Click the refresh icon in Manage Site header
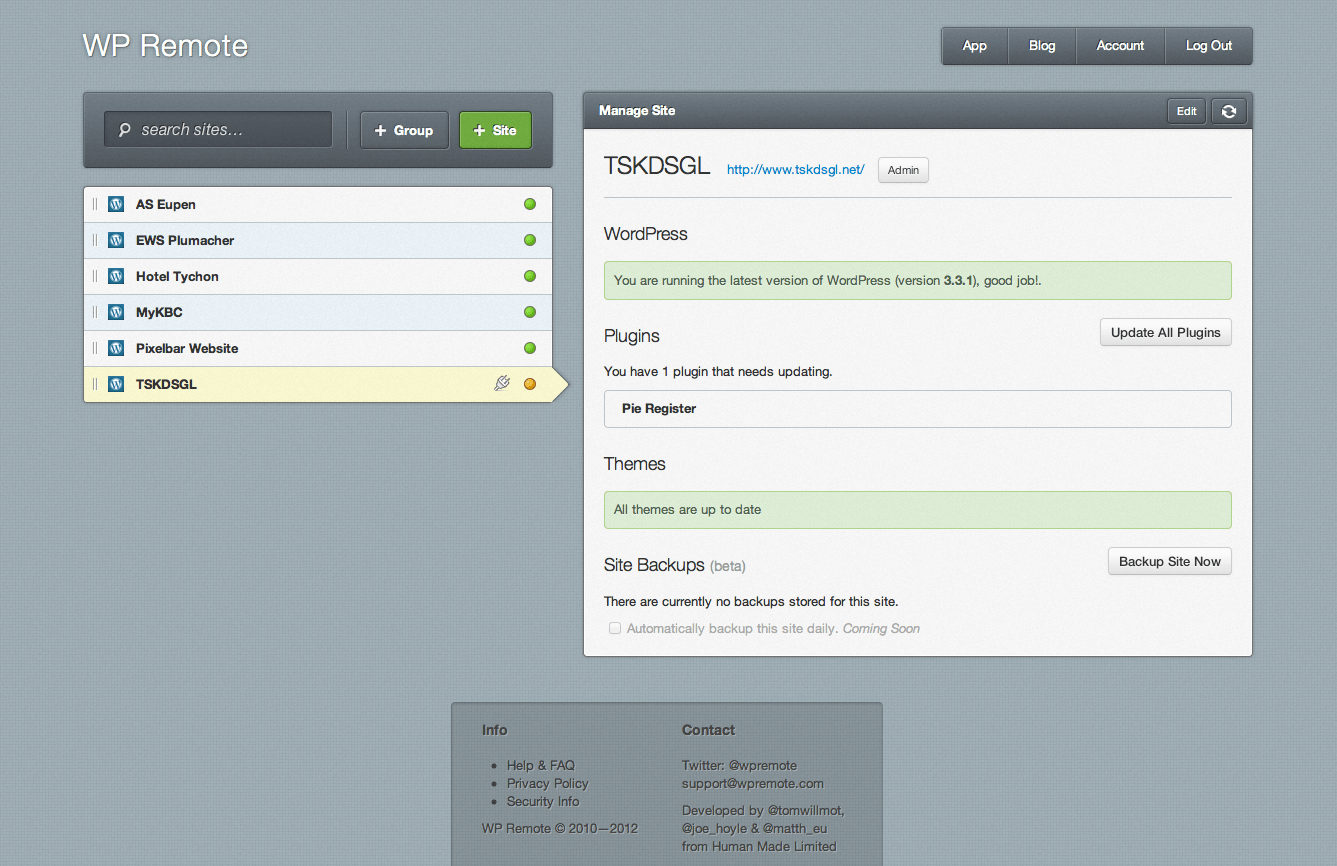This screenshot has width=1337, height=866. 1229,111
